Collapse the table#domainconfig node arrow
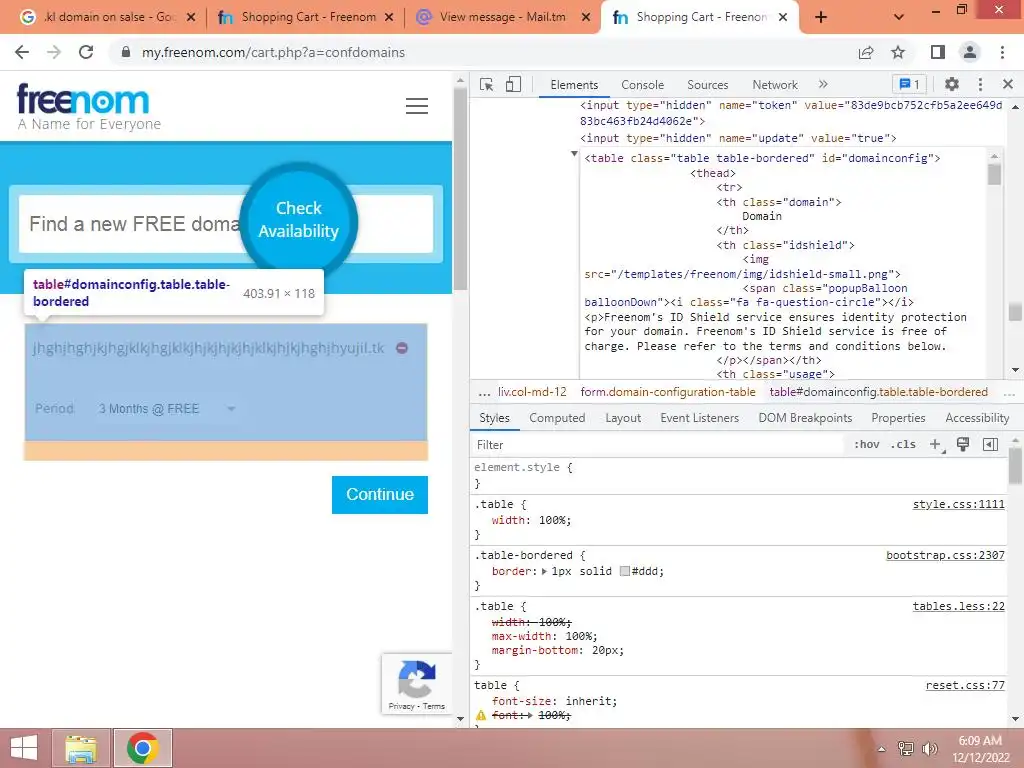1024x768 pixels. (x=574, y=154)
